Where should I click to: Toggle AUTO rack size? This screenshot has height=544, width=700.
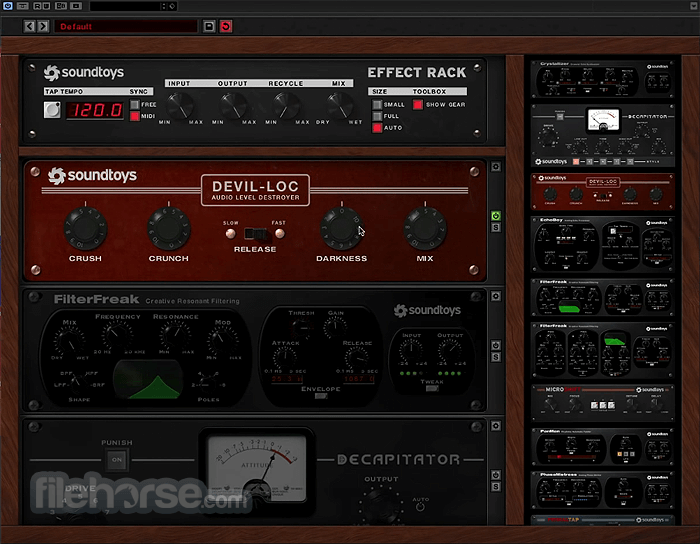pyautogui.click(x=377, y=128)
